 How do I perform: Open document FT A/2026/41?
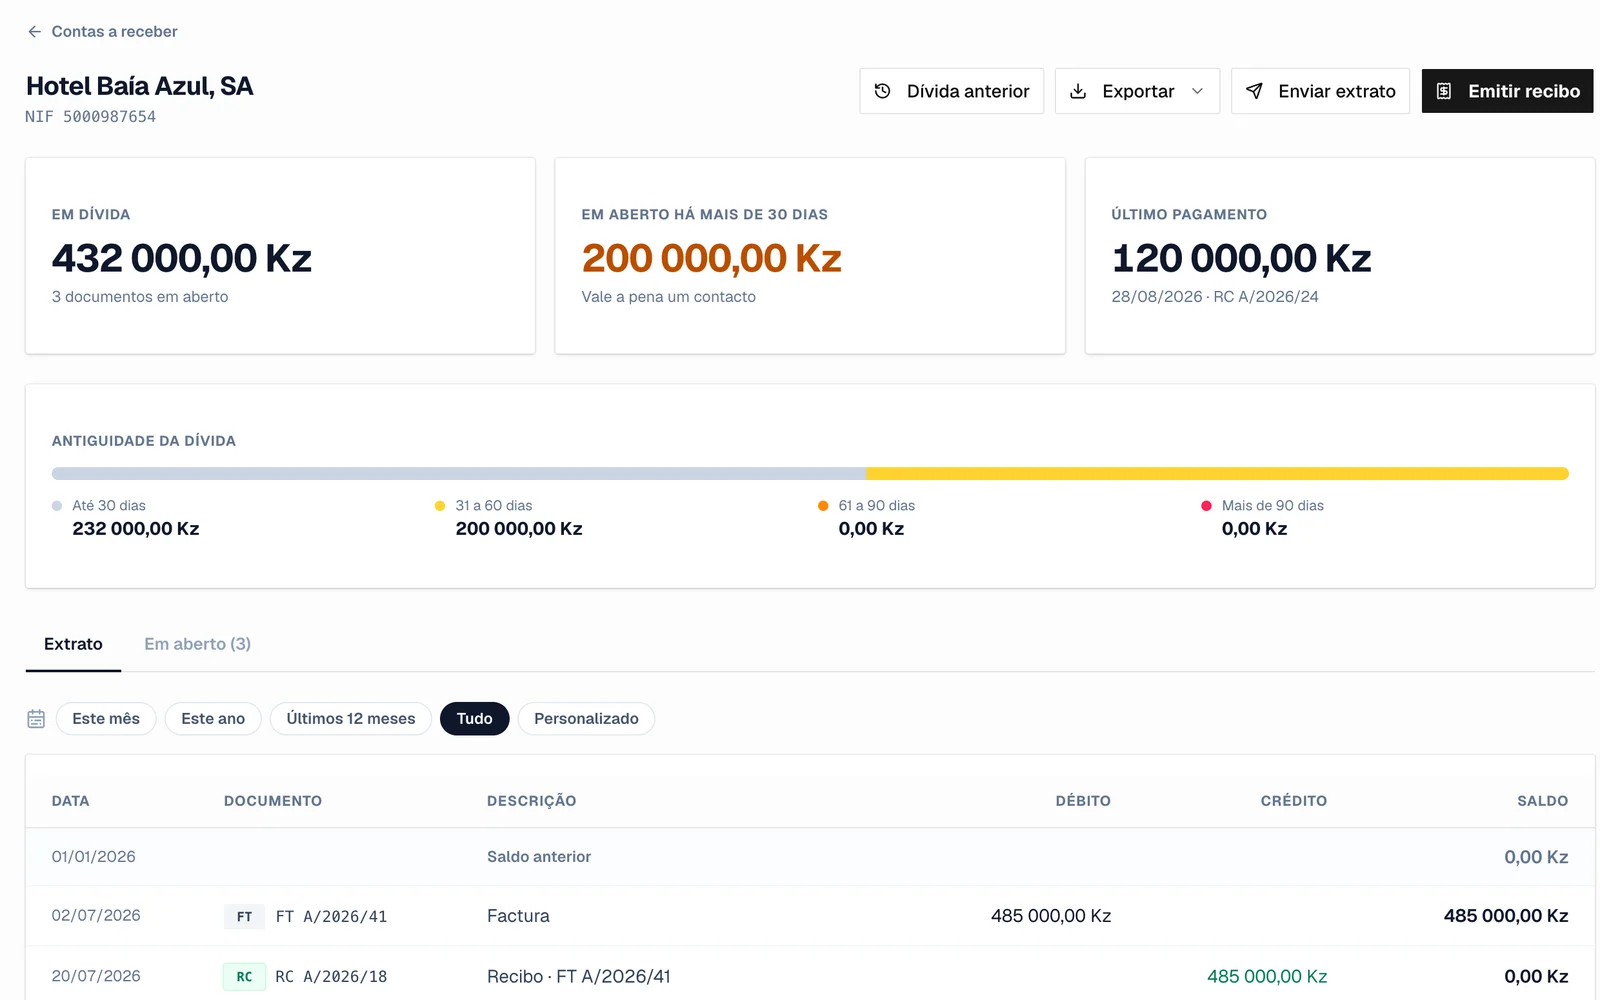tap(331, 917)
